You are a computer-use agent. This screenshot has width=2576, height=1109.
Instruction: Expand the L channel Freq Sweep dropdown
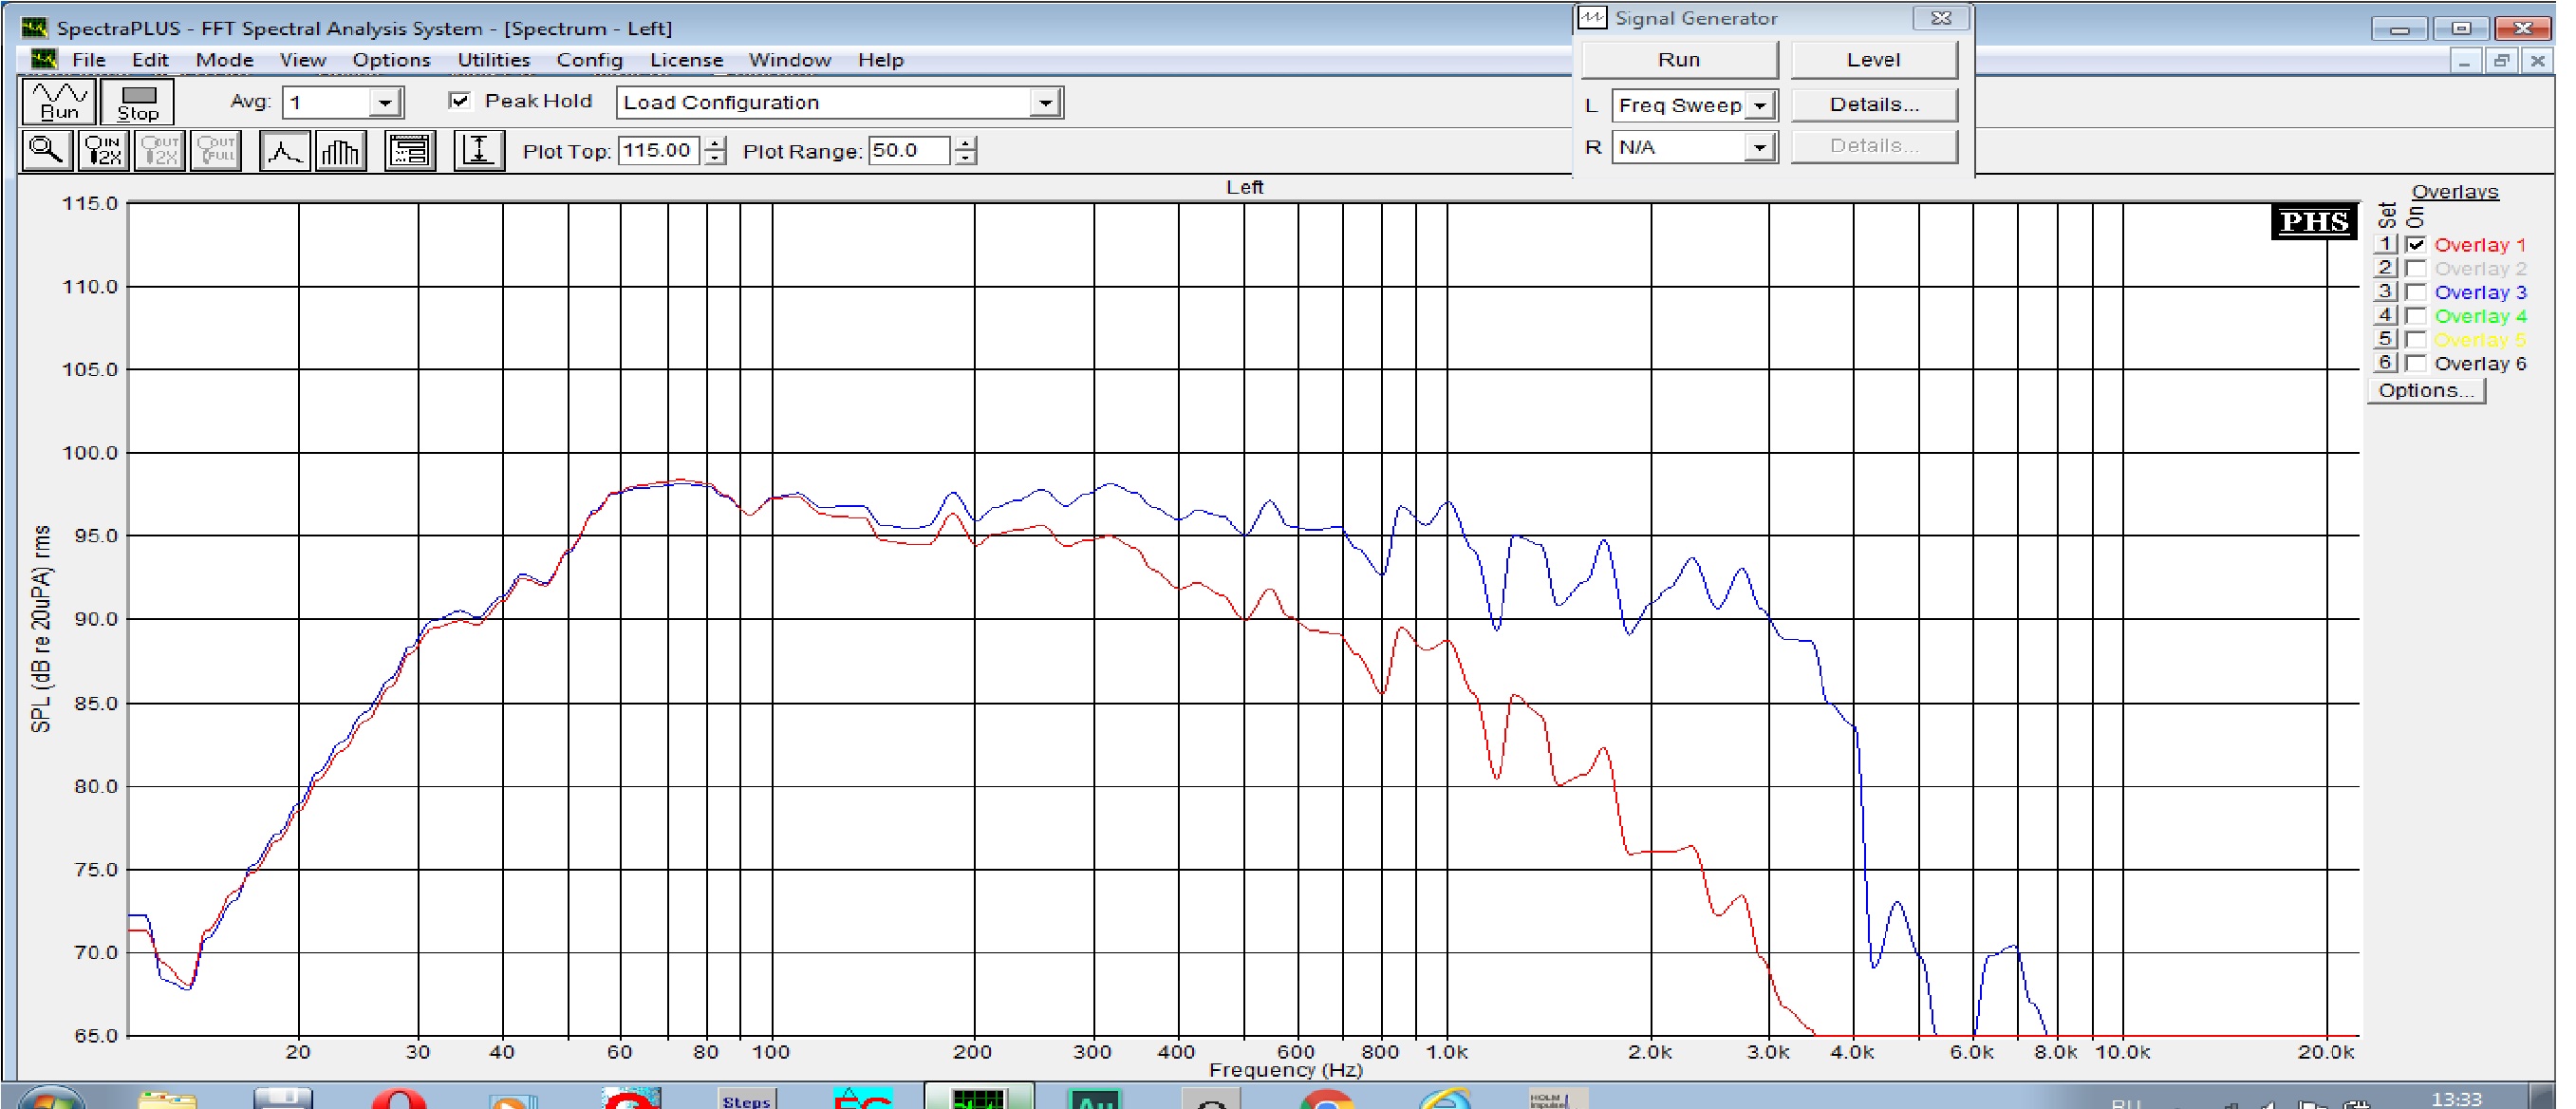pyautogui.click(x=1760, y=105)
